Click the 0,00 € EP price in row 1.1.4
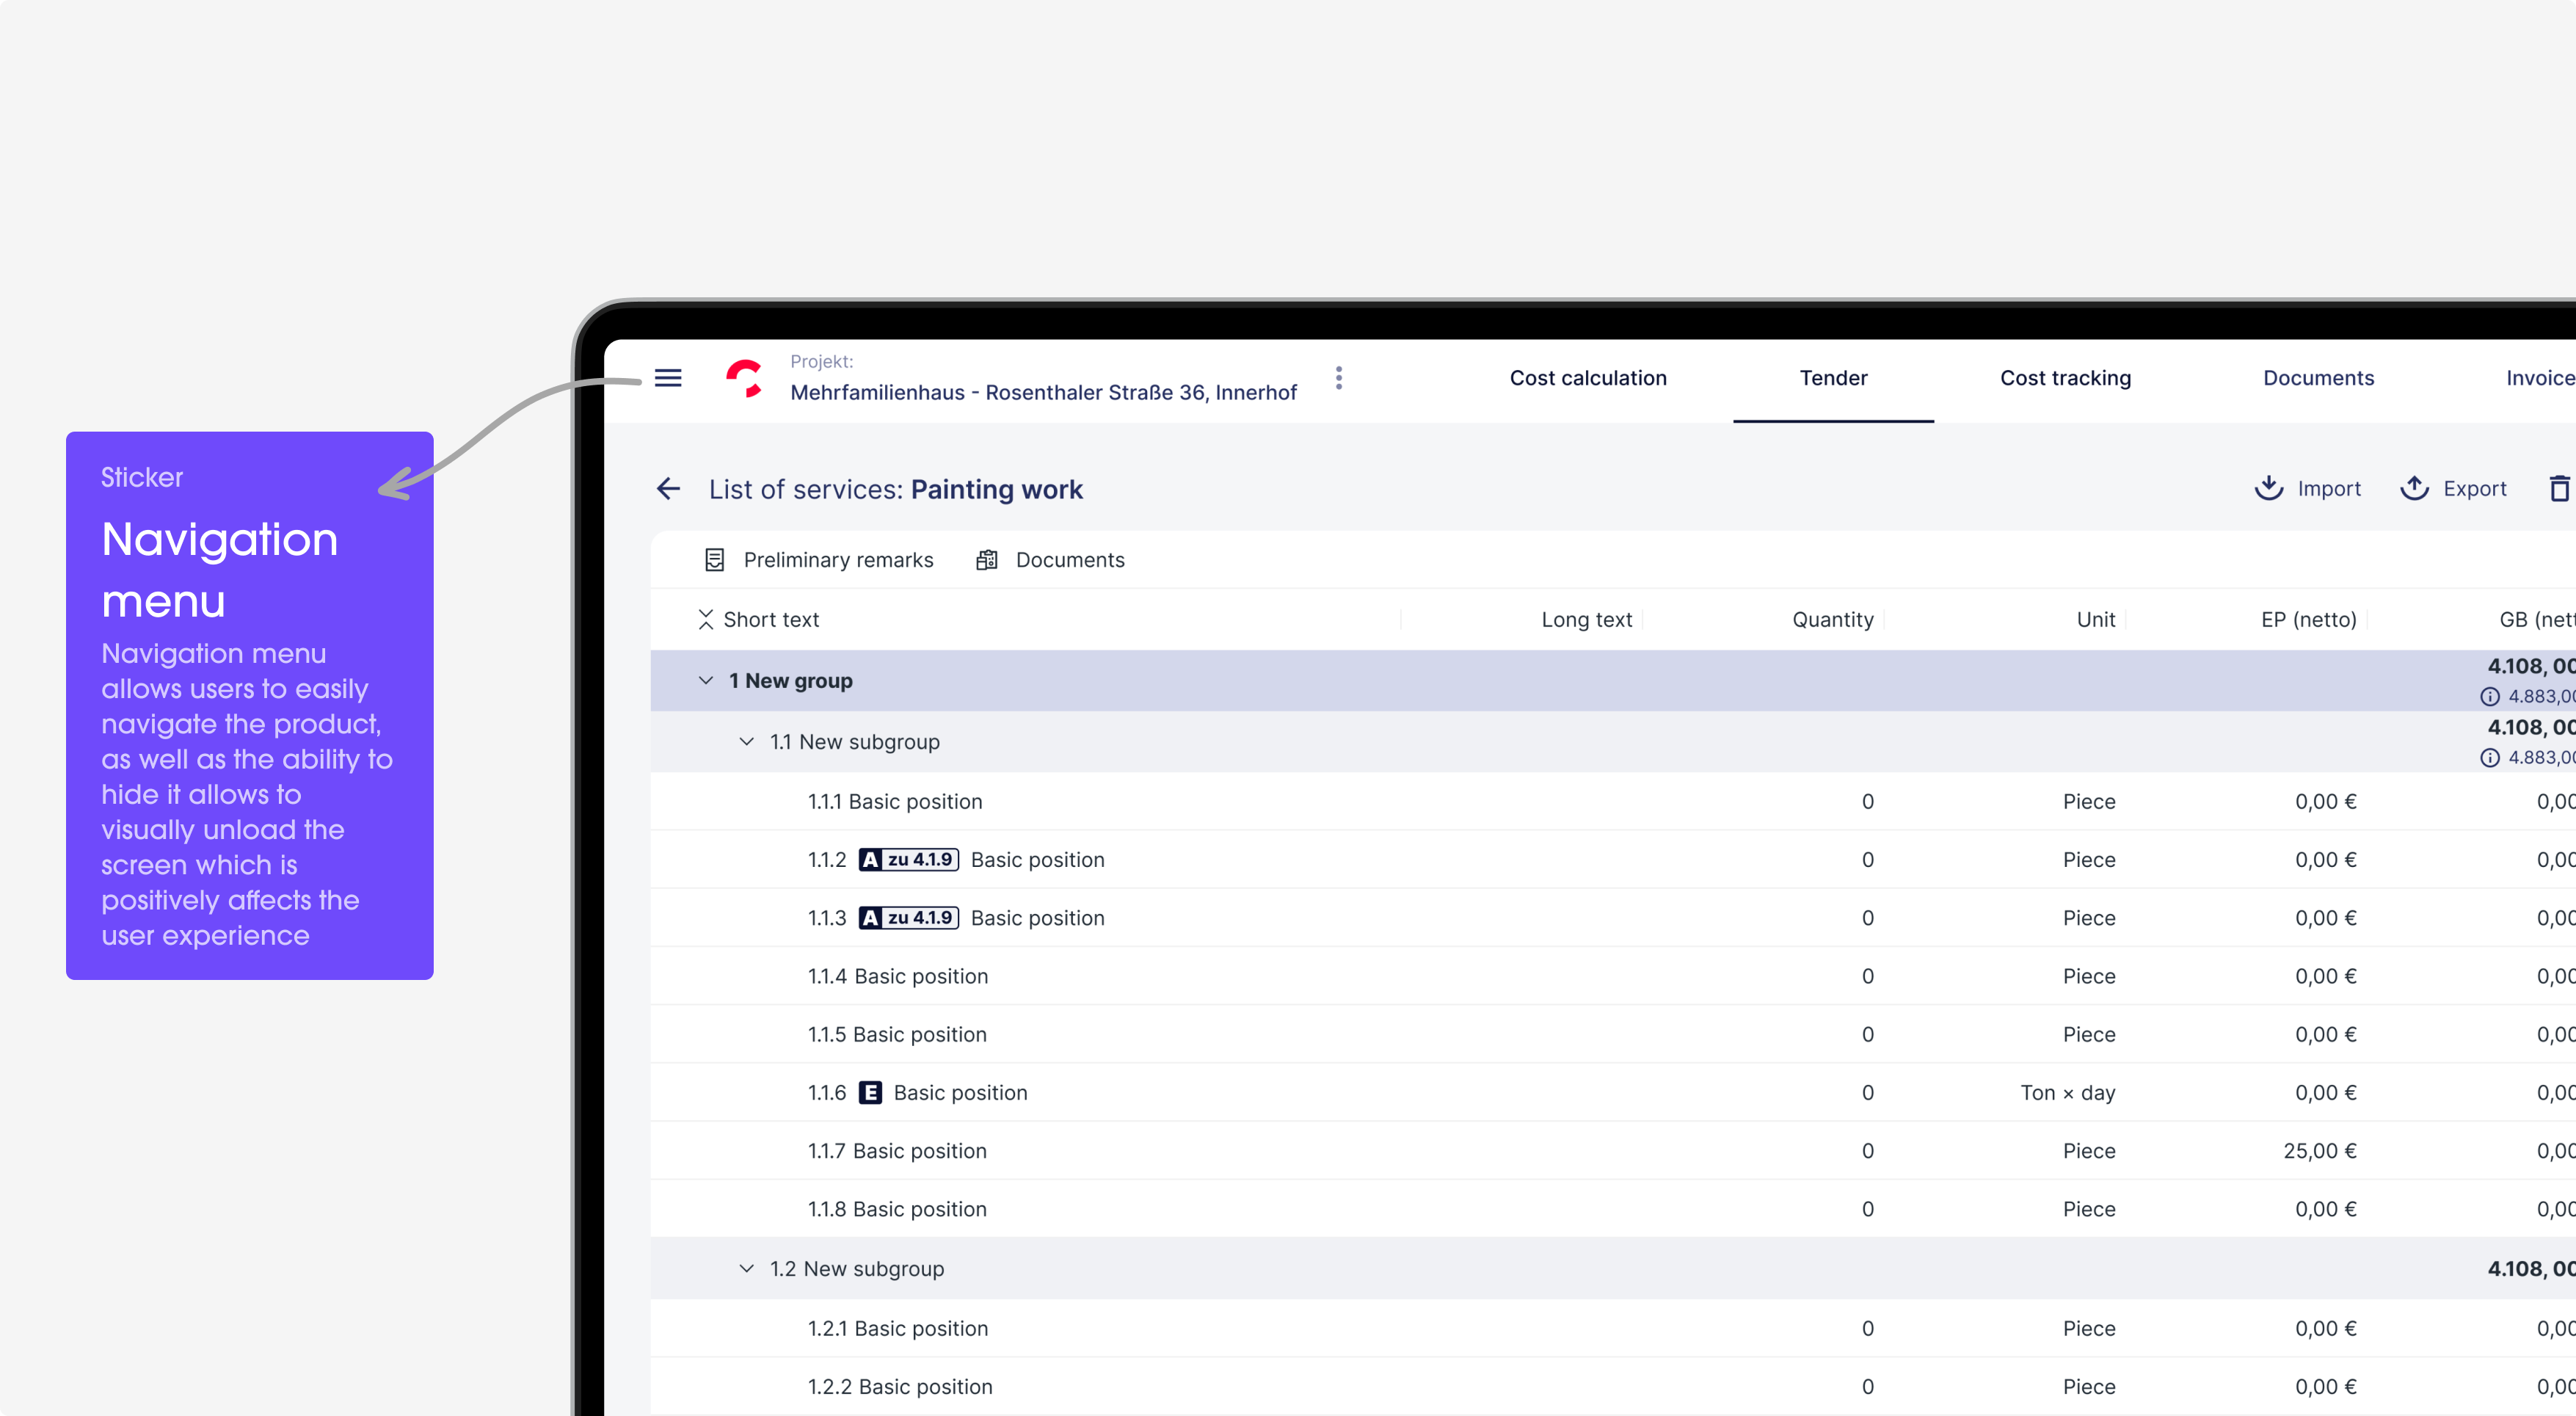 [2326, 976]
